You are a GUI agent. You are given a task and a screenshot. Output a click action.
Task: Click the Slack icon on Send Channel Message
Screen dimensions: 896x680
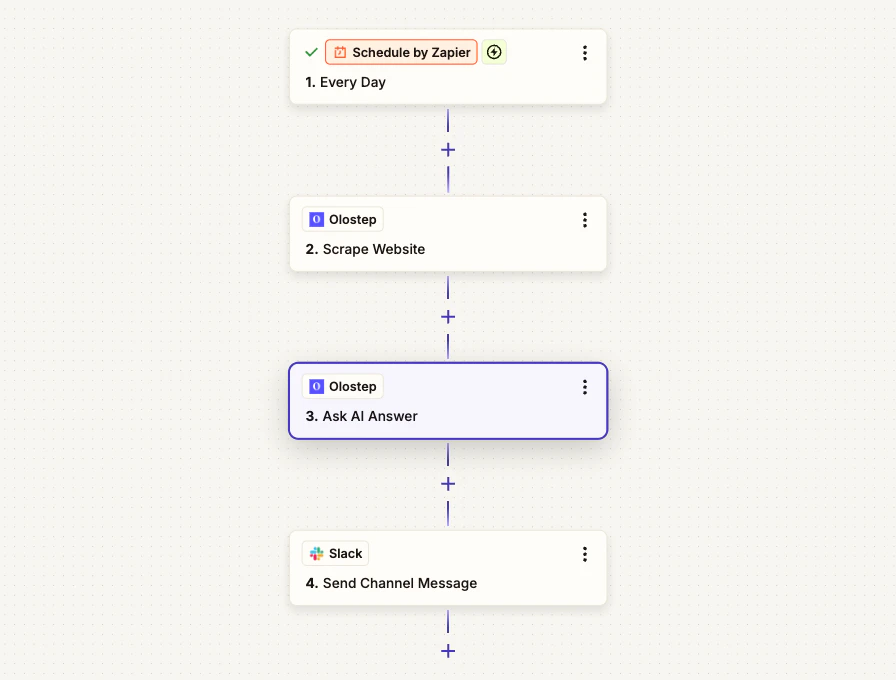316,553
